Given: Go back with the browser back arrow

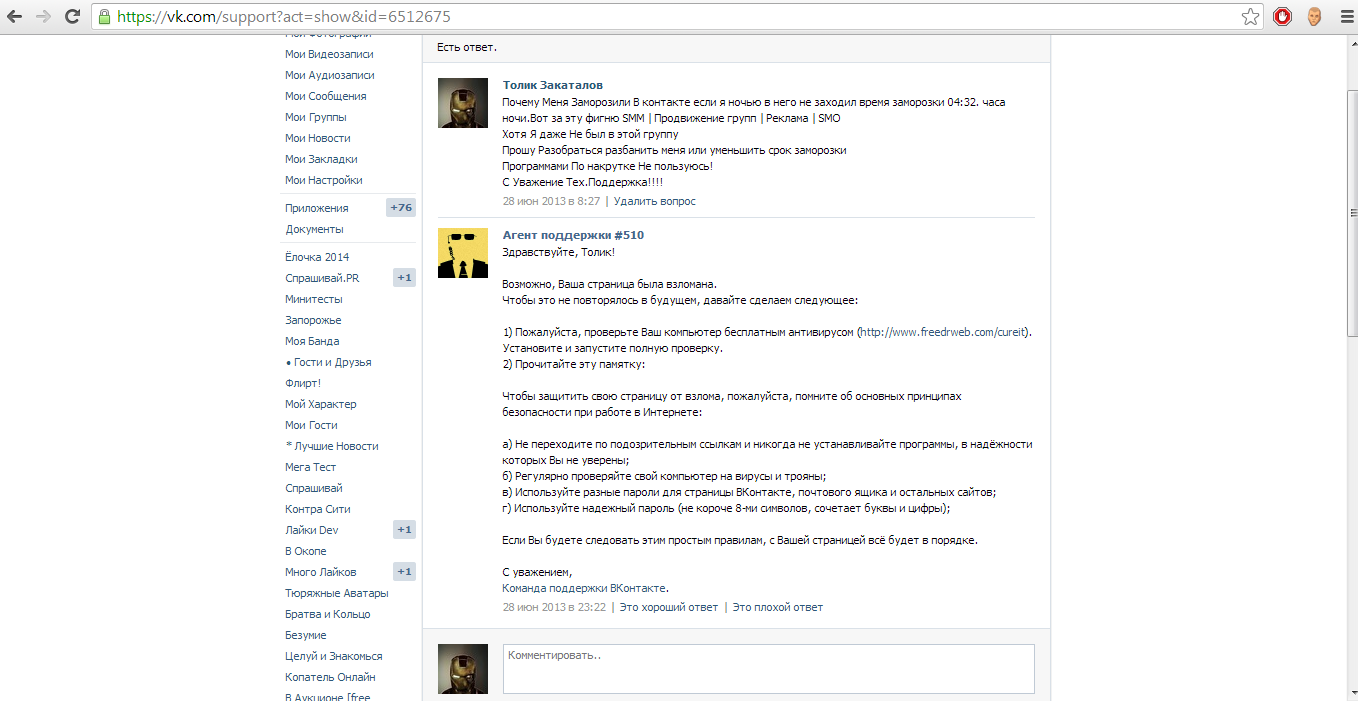Looking at the screenshot, I should point(15,16).
